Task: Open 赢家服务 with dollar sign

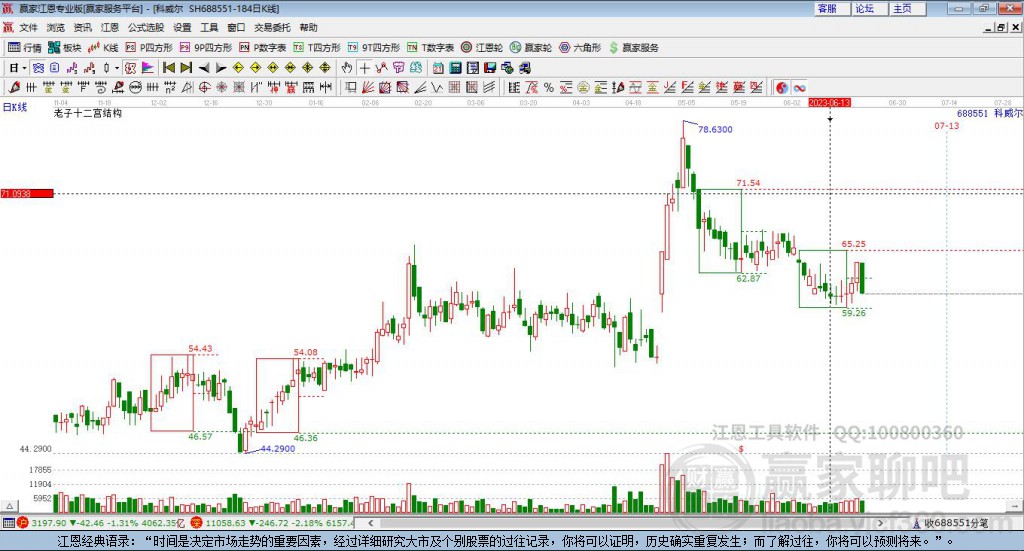Action: coord(633,48)
